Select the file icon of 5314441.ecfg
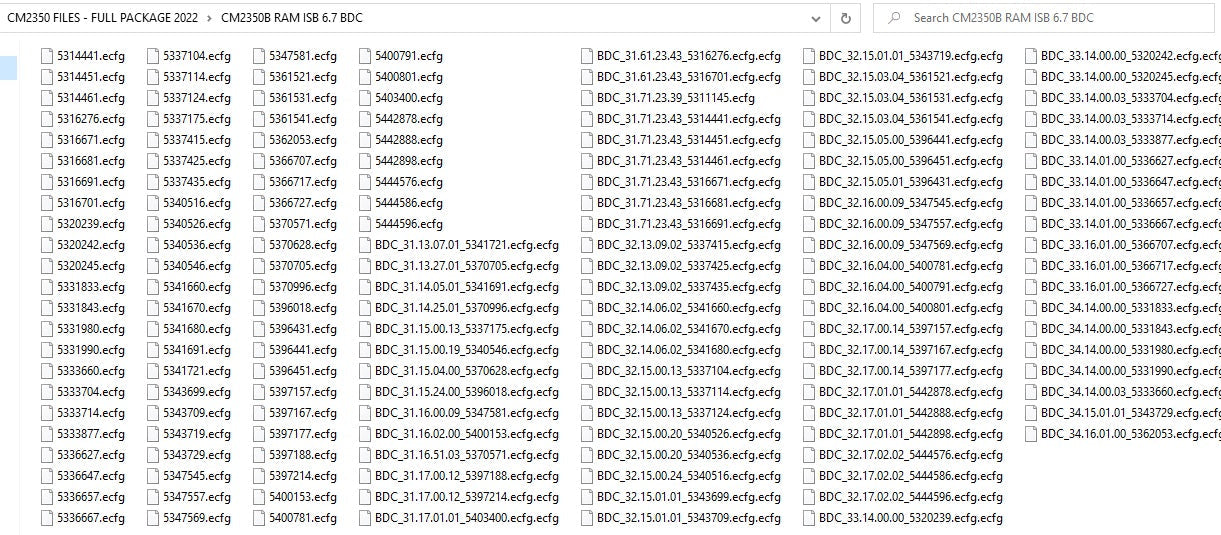This screenshot has width=1221, height=535. (46, 56)
